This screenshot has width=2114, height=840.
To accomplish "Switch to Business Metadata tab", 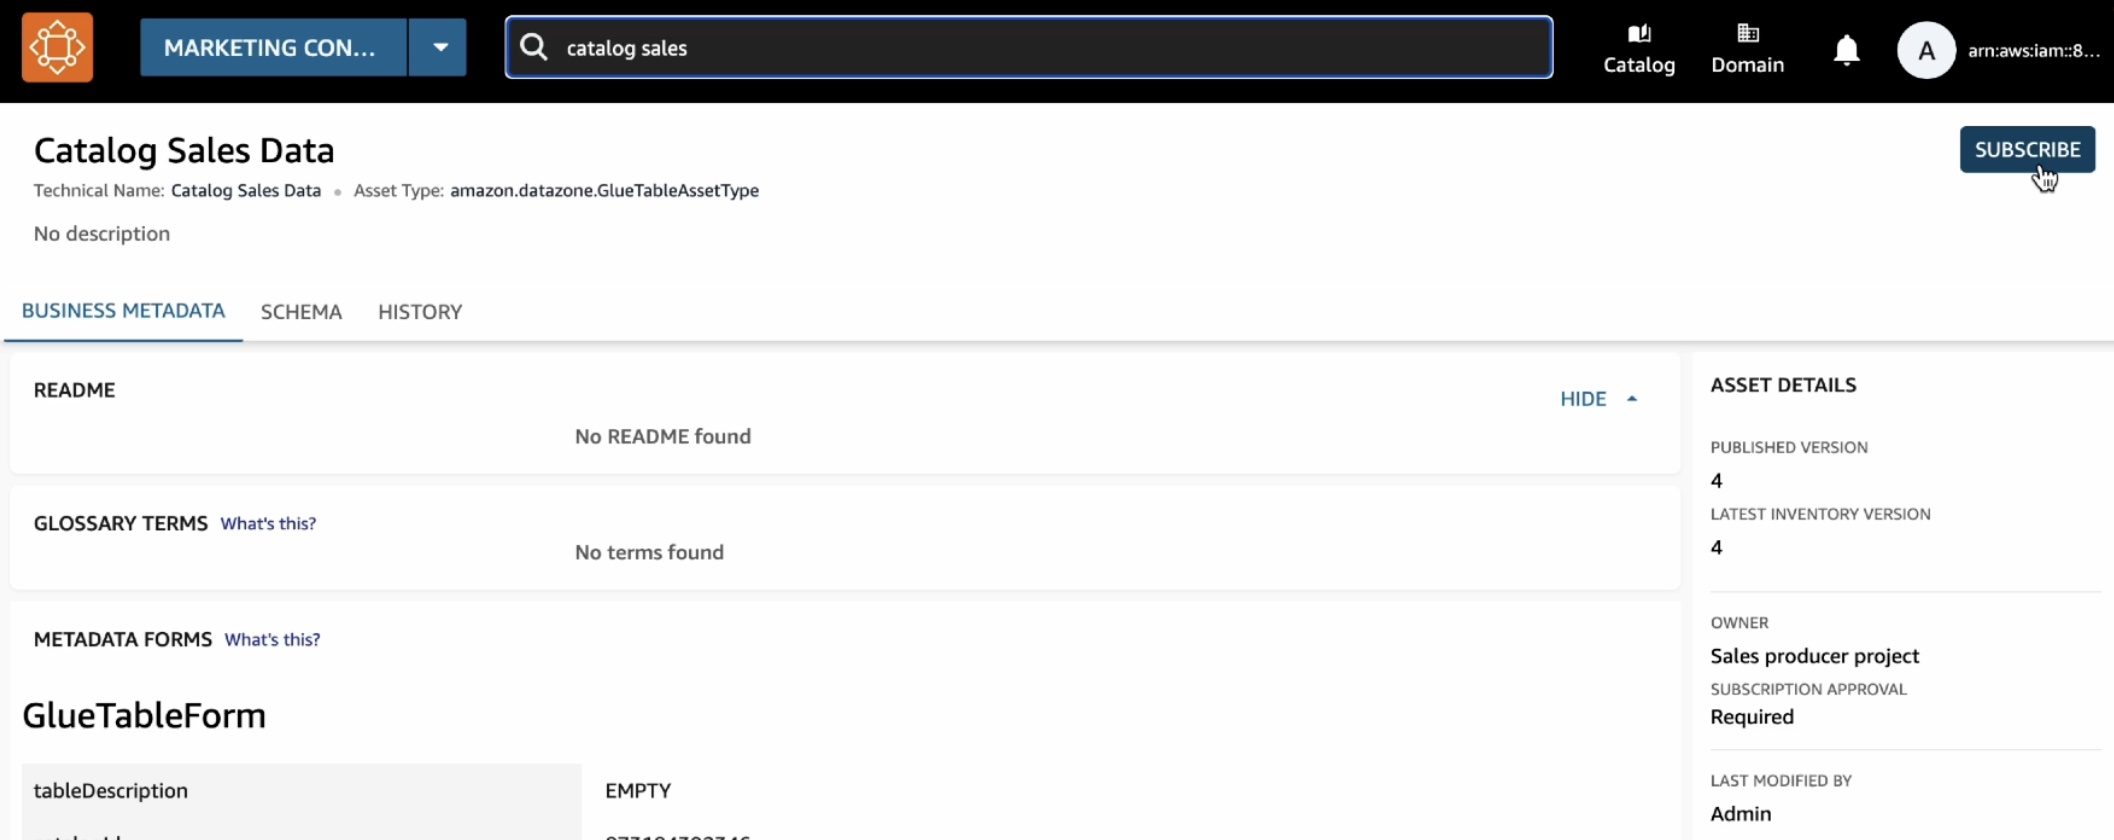I will pyautogui.click(x=123, y=311).
